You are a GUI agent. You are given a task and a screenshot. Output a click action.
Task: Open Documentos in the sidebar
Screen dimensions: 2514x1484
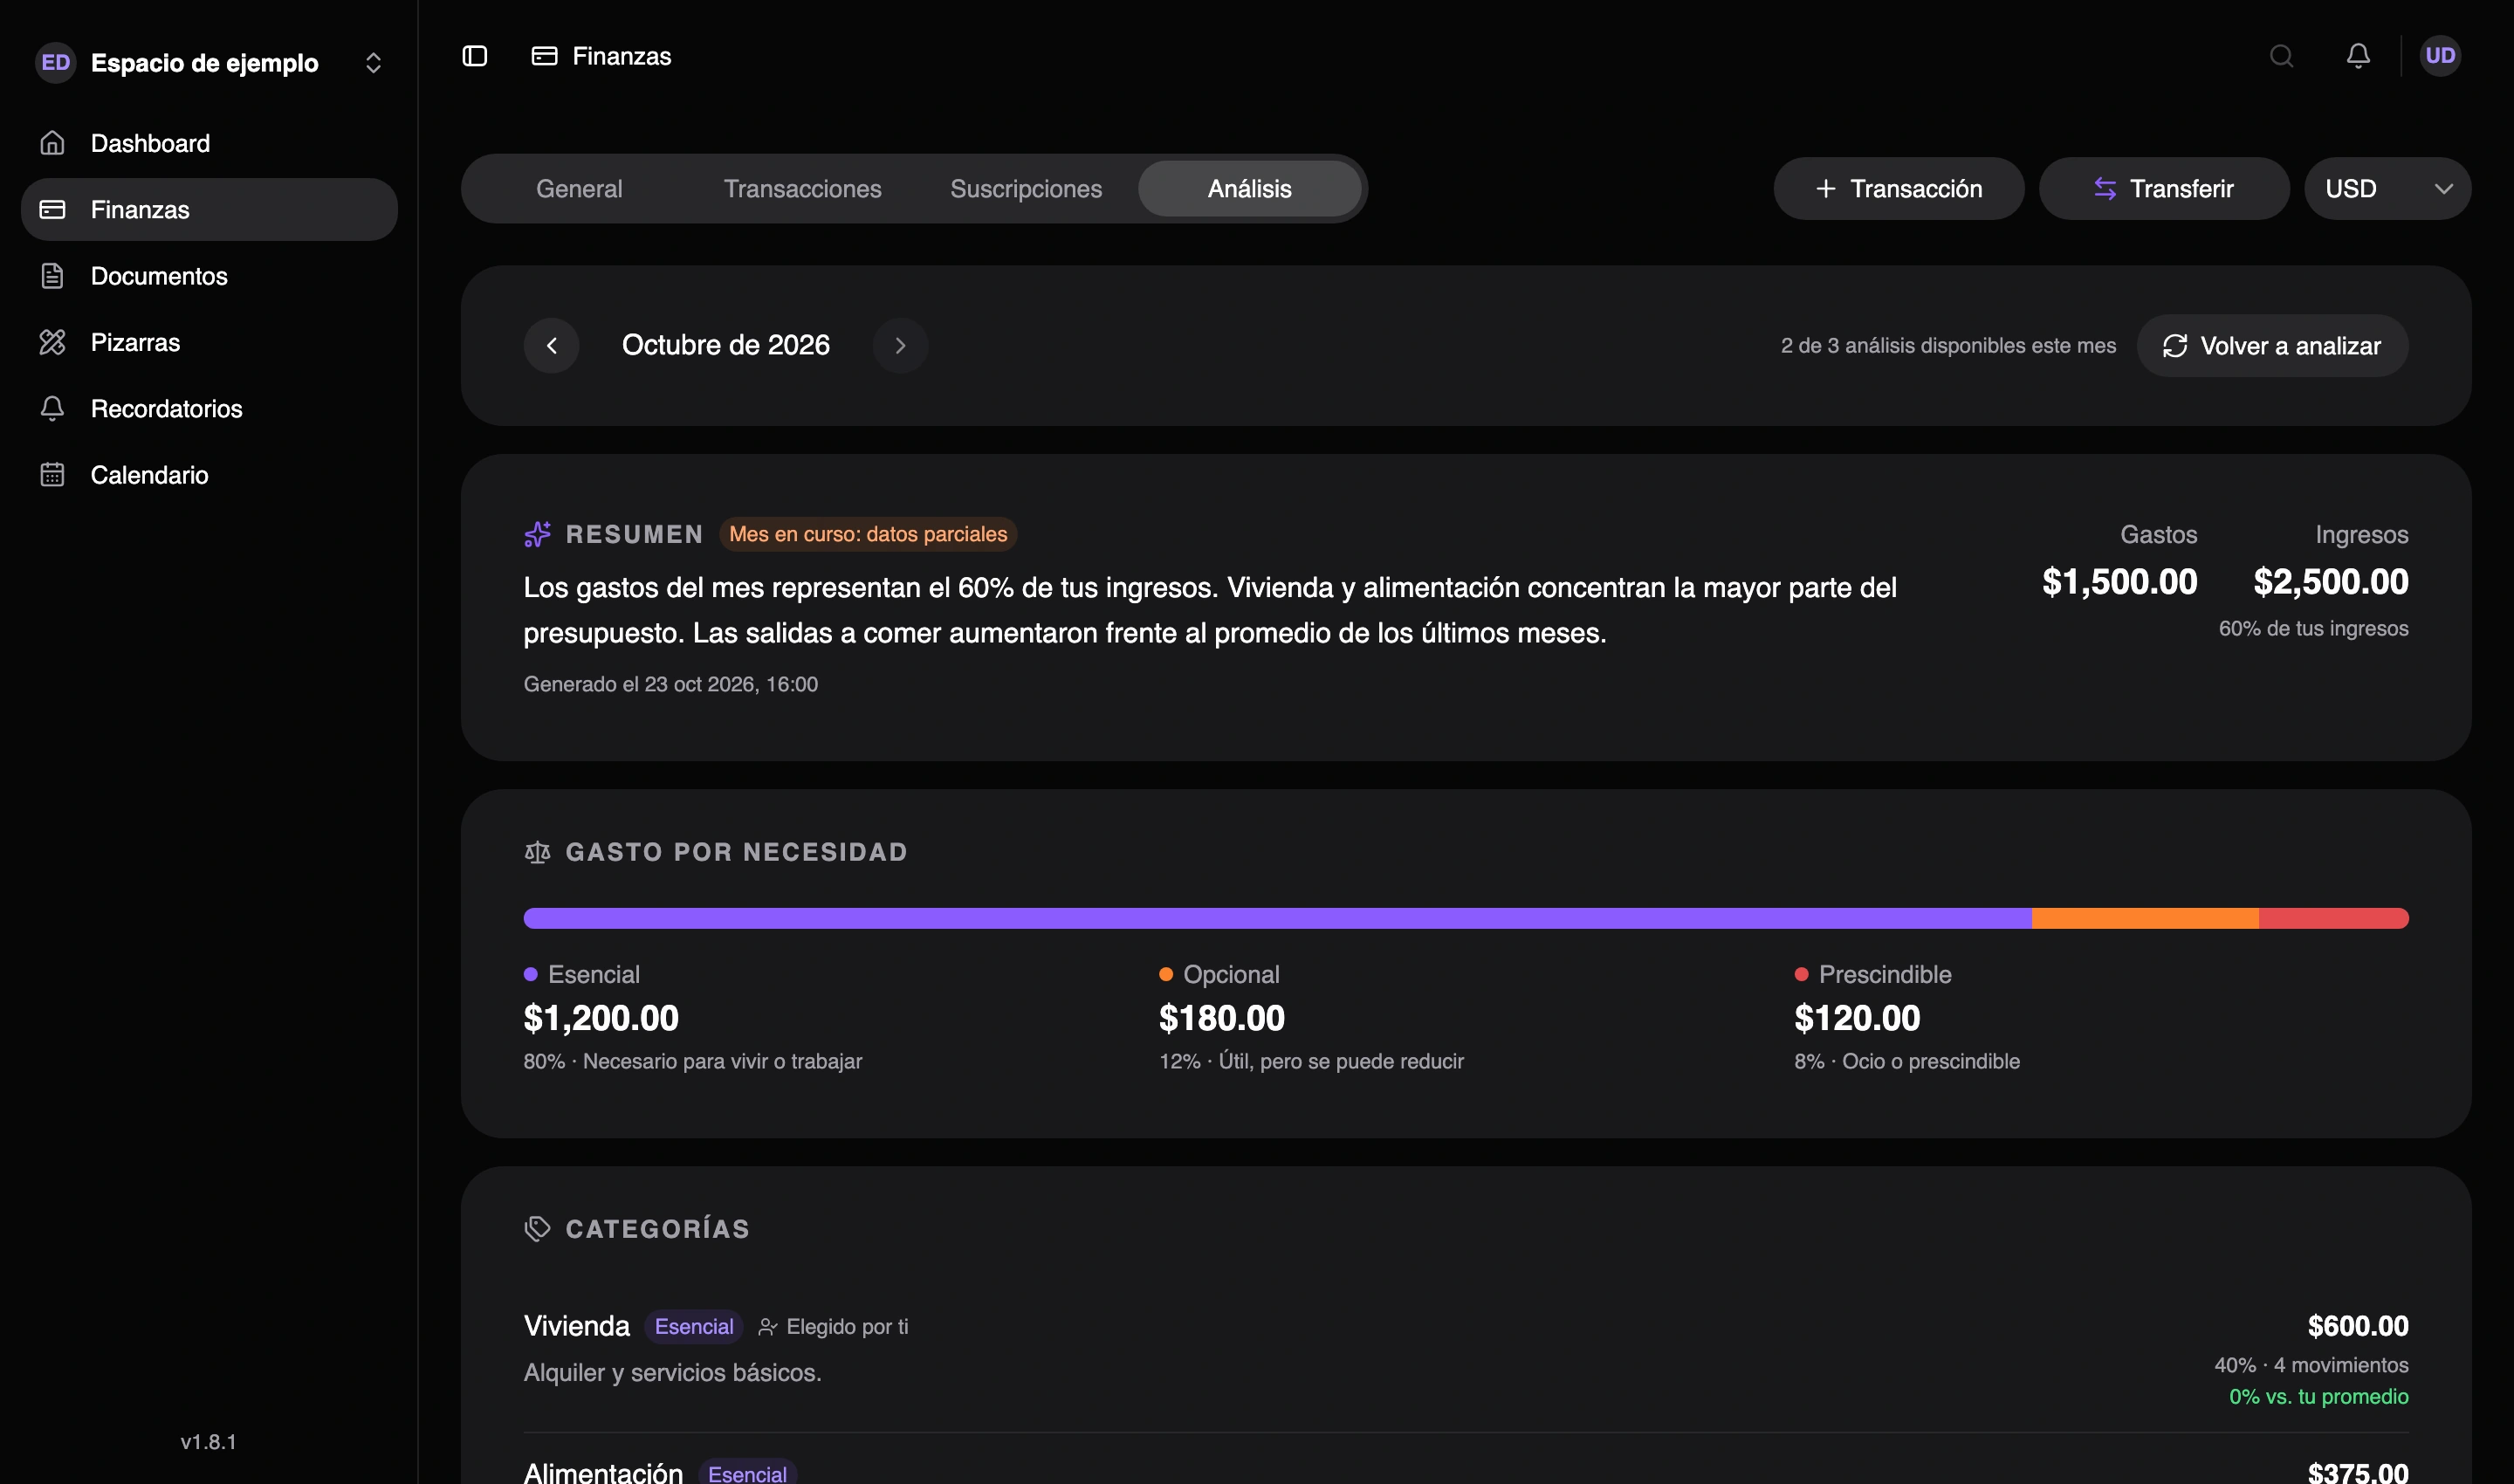(209, 276)
